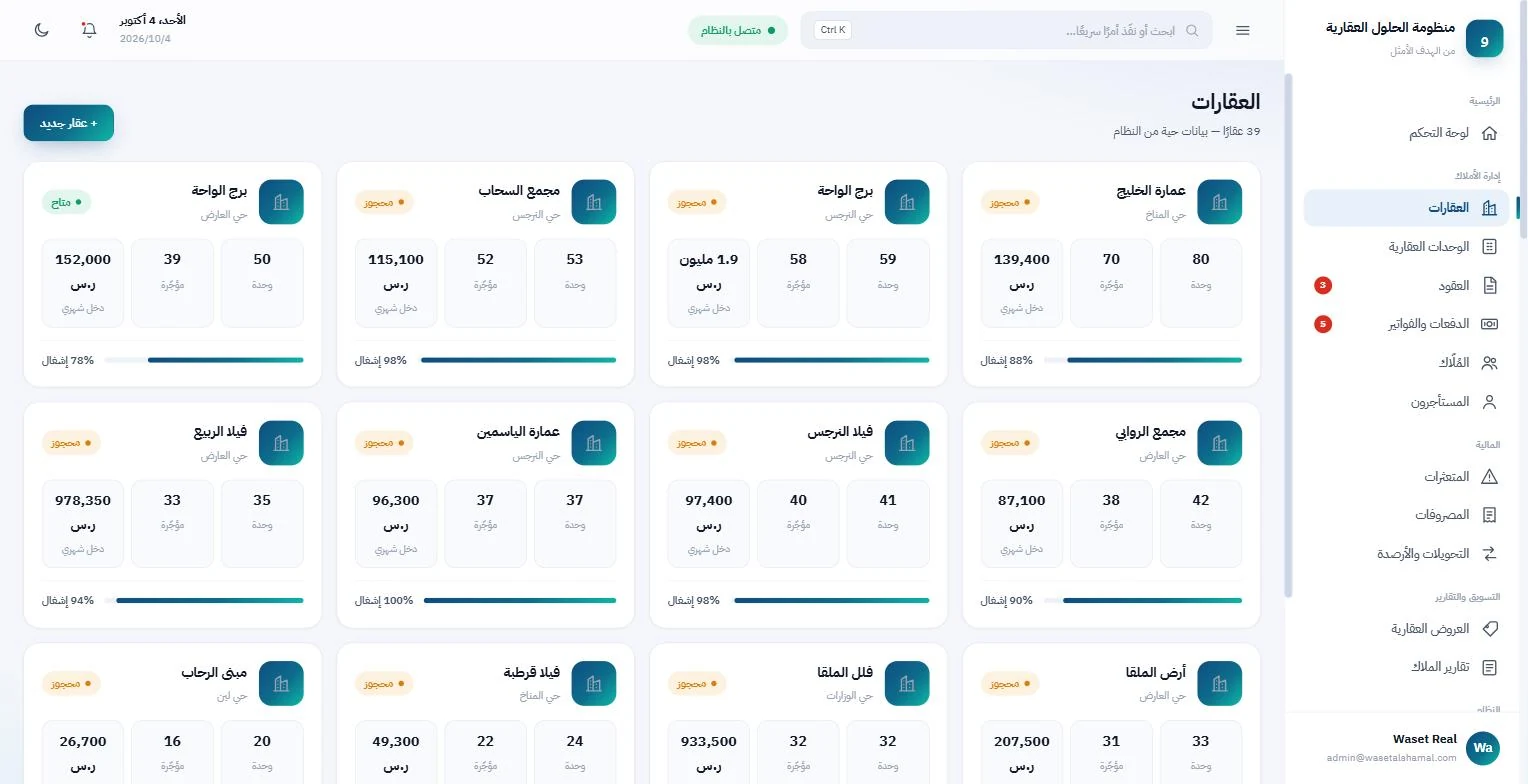This screenshot has width=1528, height=784.
Task: Click the date الأحد، 4 أكتوبر text
Action: (153, 20)
